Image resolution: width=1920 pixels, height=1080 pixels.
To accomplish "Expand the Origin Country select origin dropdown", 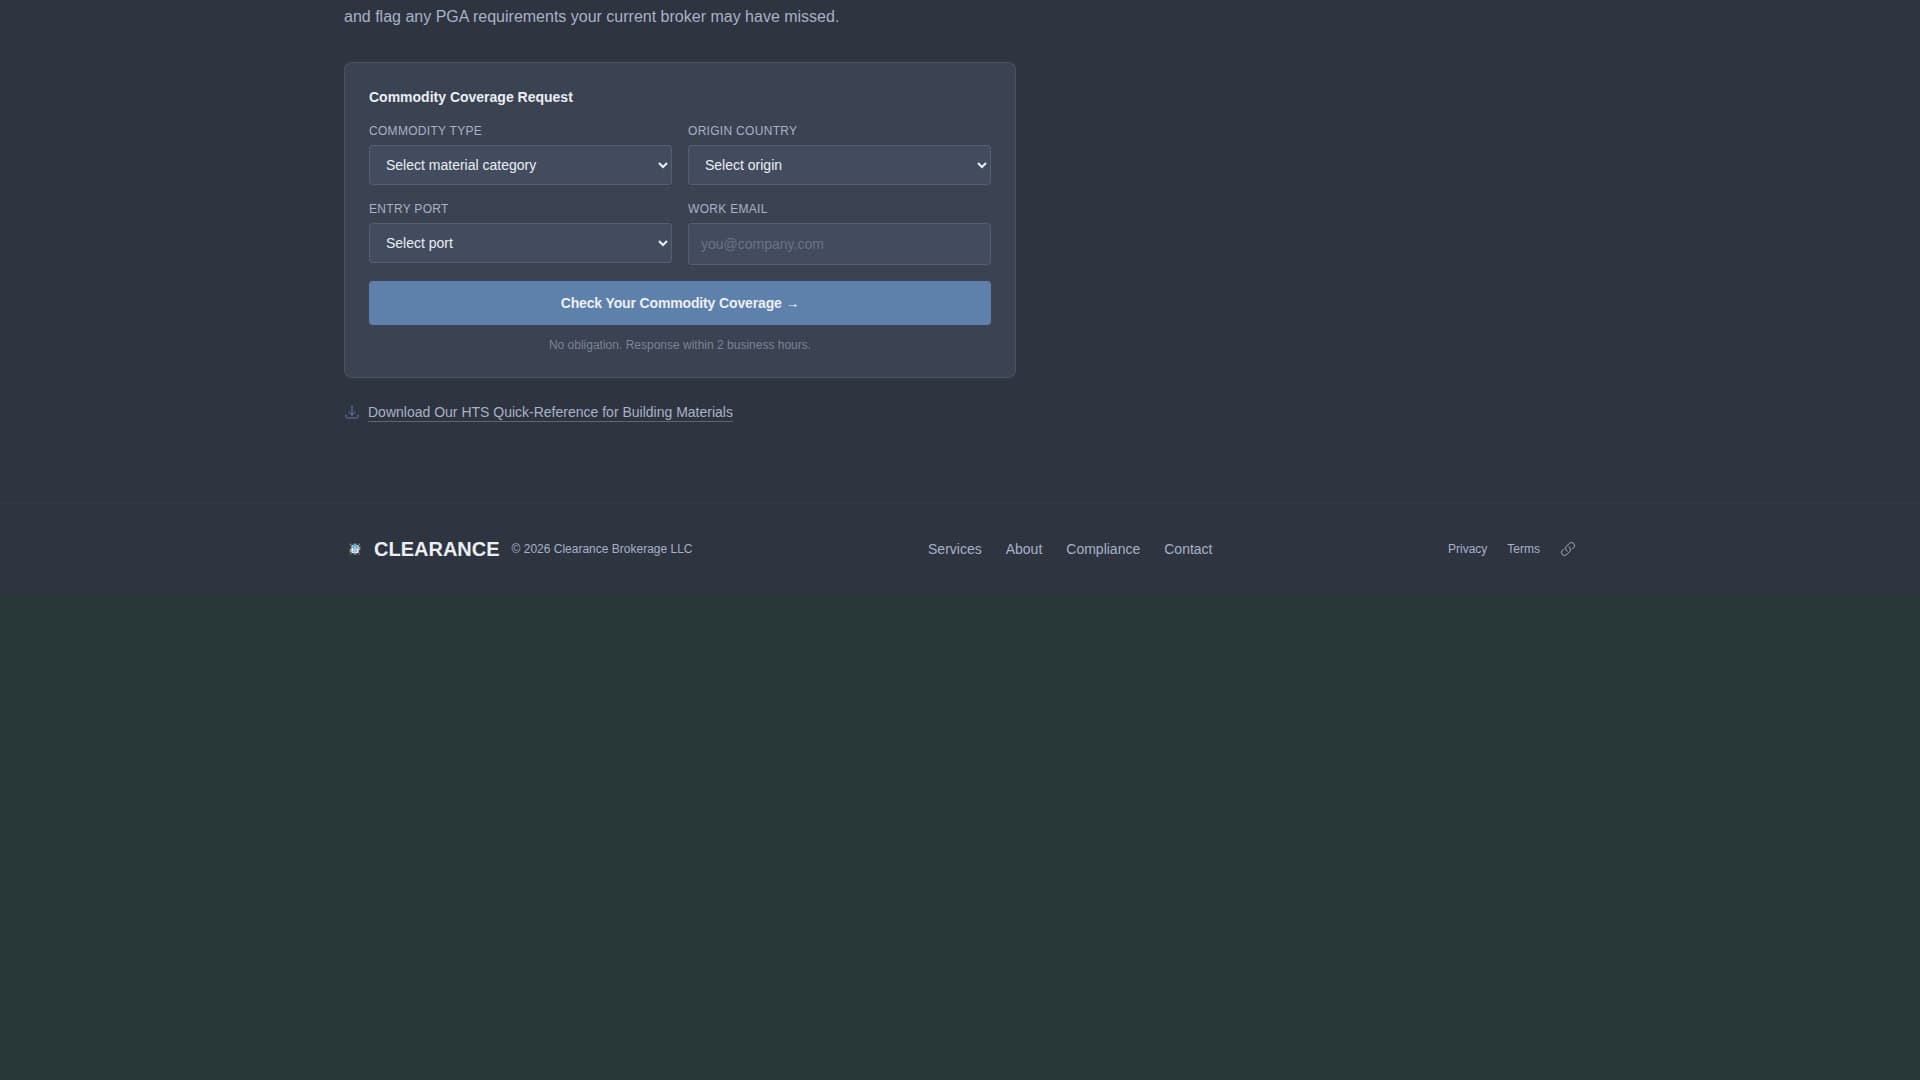I will click(838, 165).
